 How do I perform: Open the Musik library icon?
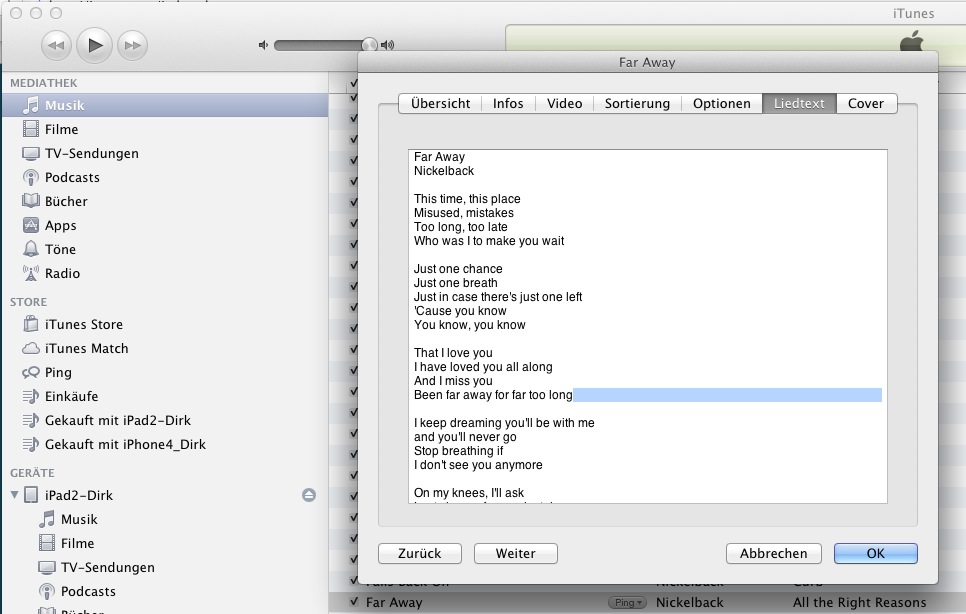(31, 106)
